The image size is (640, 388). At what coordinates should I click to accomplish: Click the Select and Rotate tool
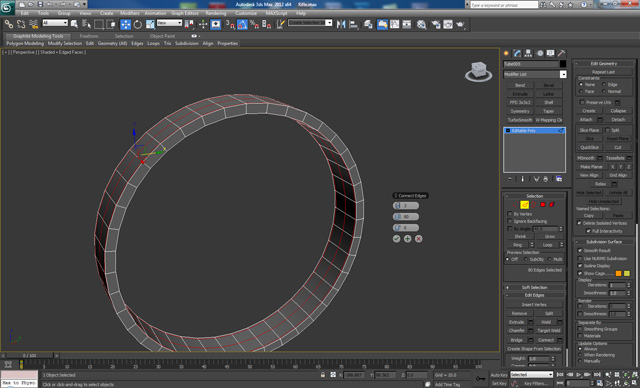click(138, 24)
